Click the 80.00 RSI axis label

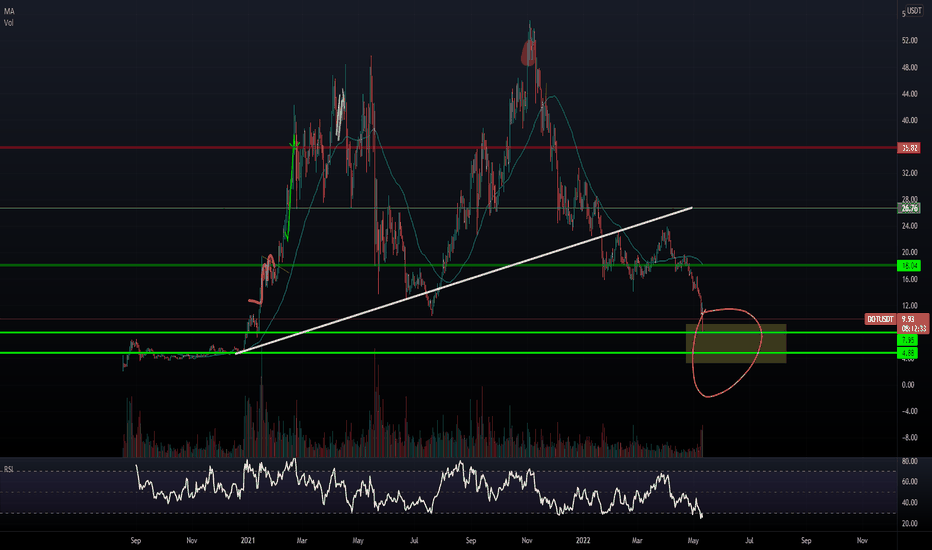[909, 461]
